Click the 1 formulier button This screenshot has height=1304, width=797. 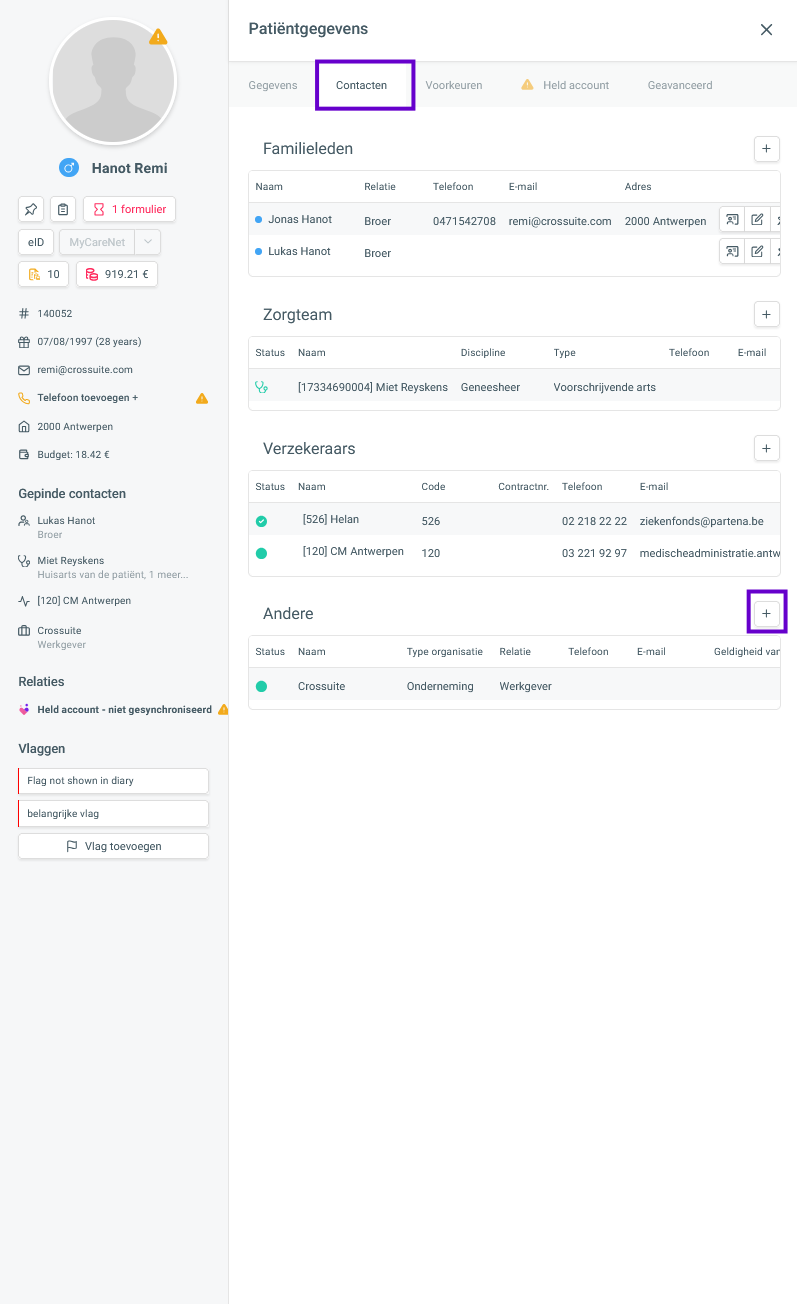129,209
